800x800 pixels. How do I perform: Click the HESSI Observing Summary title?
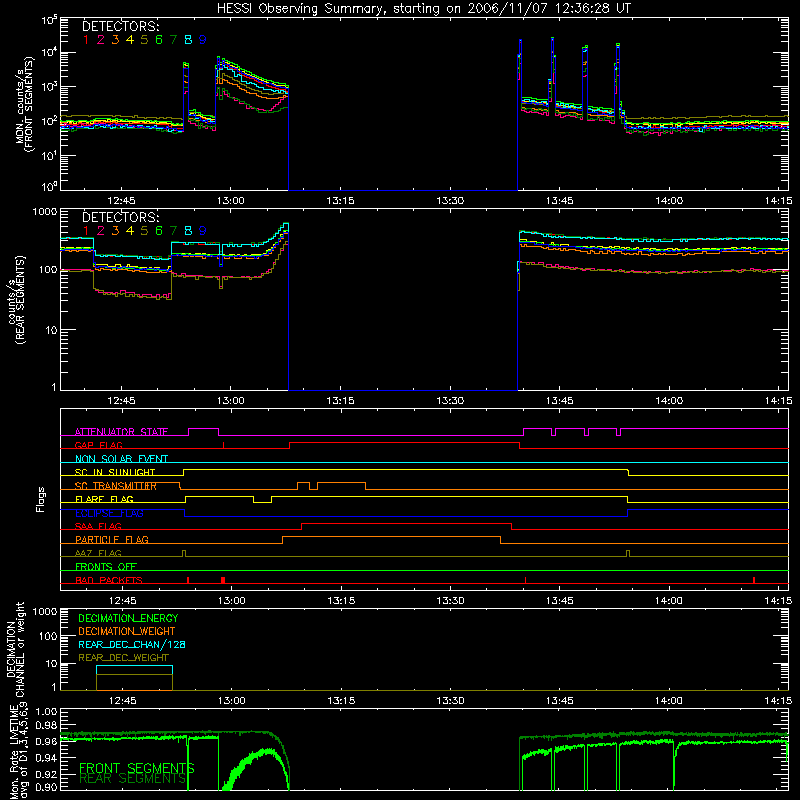pos(424,8)
